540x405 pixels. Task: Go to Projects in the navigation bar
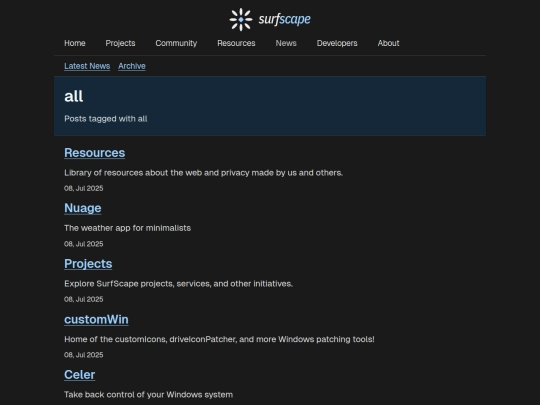click(120, 43)
